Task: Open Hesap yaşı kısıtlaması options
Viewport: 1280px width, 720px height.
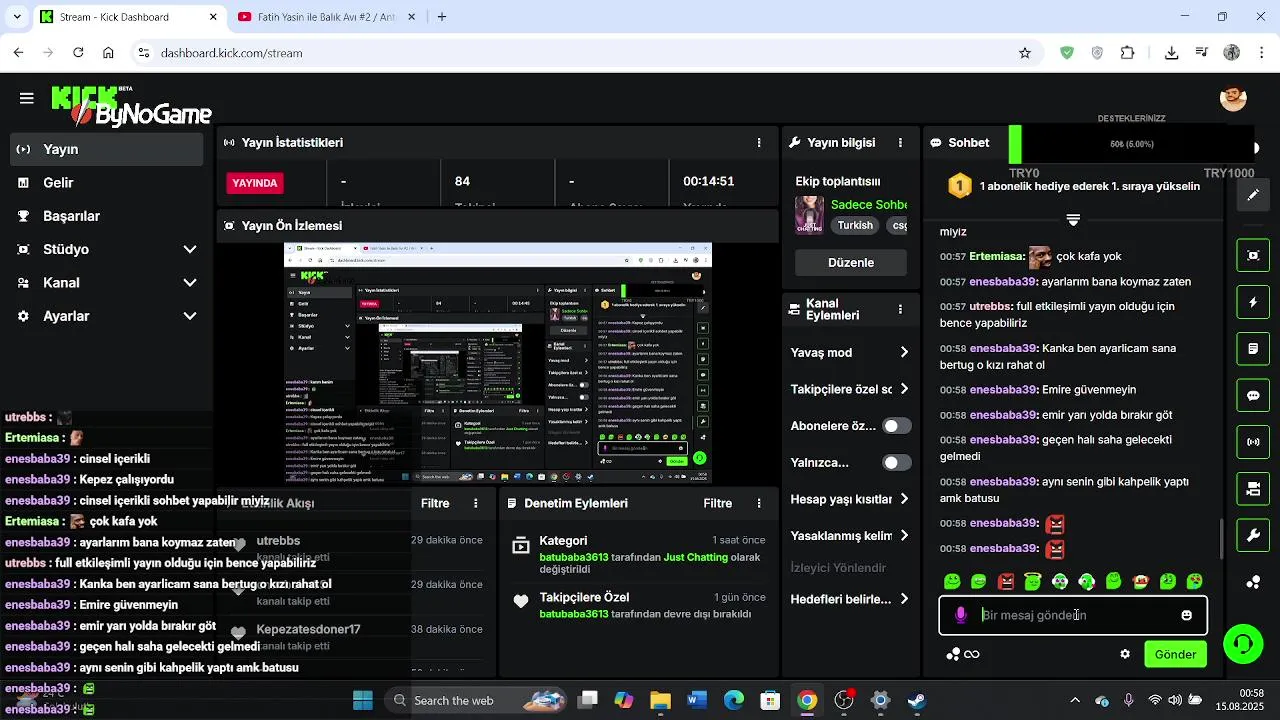Action: click(x=850, y=499)
